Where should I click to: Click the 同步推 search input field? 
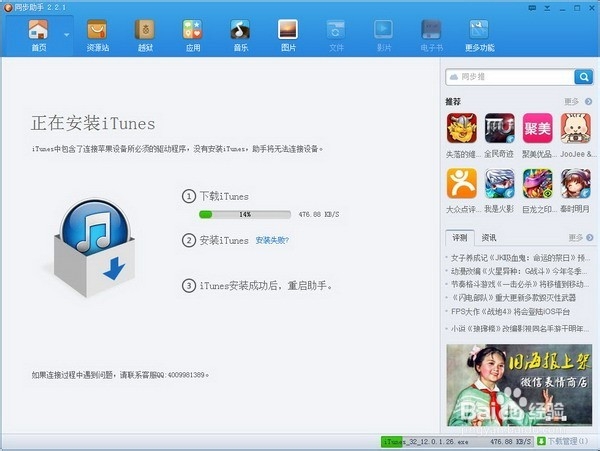point(510,77)
